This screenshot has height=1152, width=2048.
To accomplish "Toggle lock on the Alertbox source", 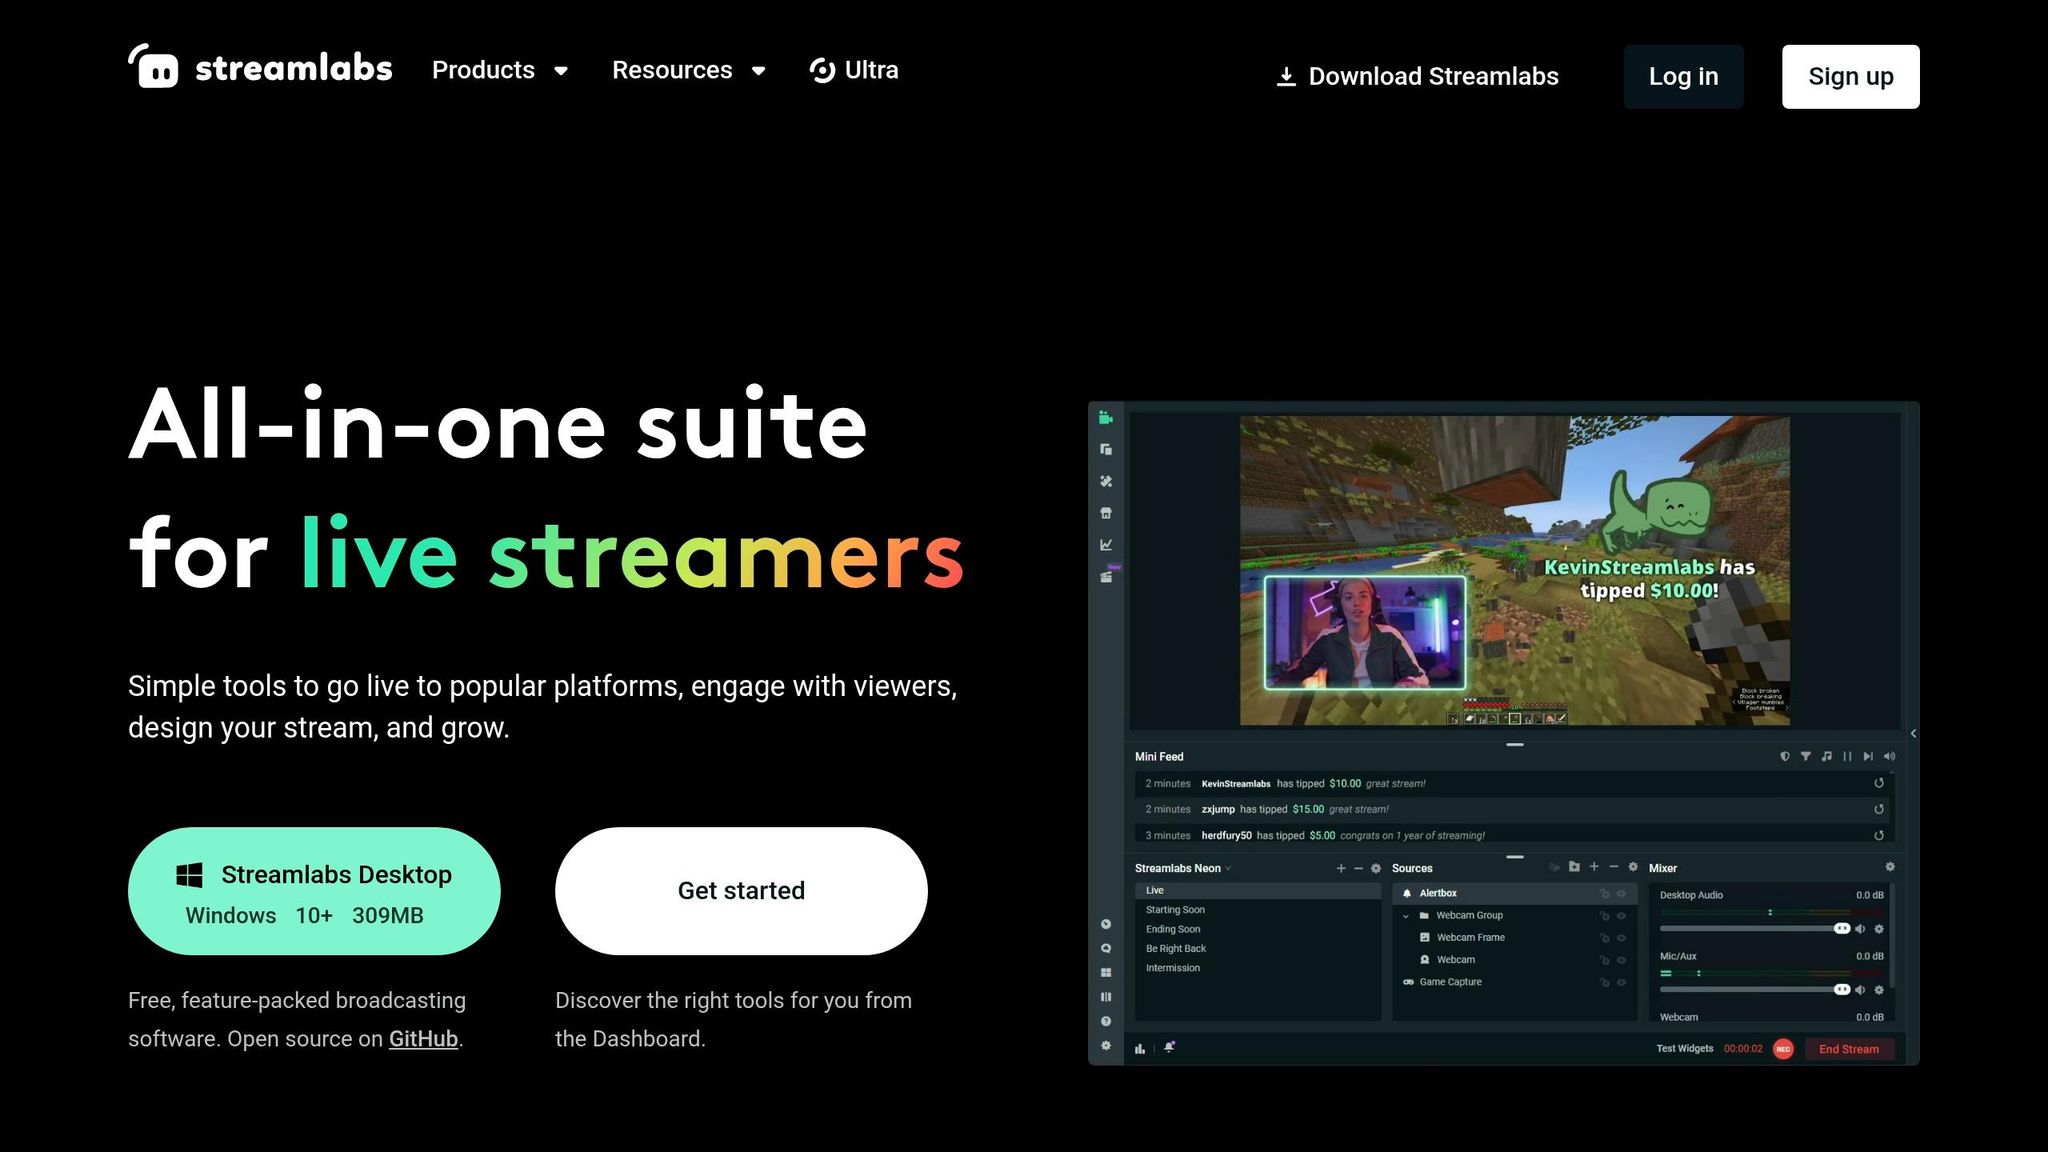I will (x=1606, y=893).
